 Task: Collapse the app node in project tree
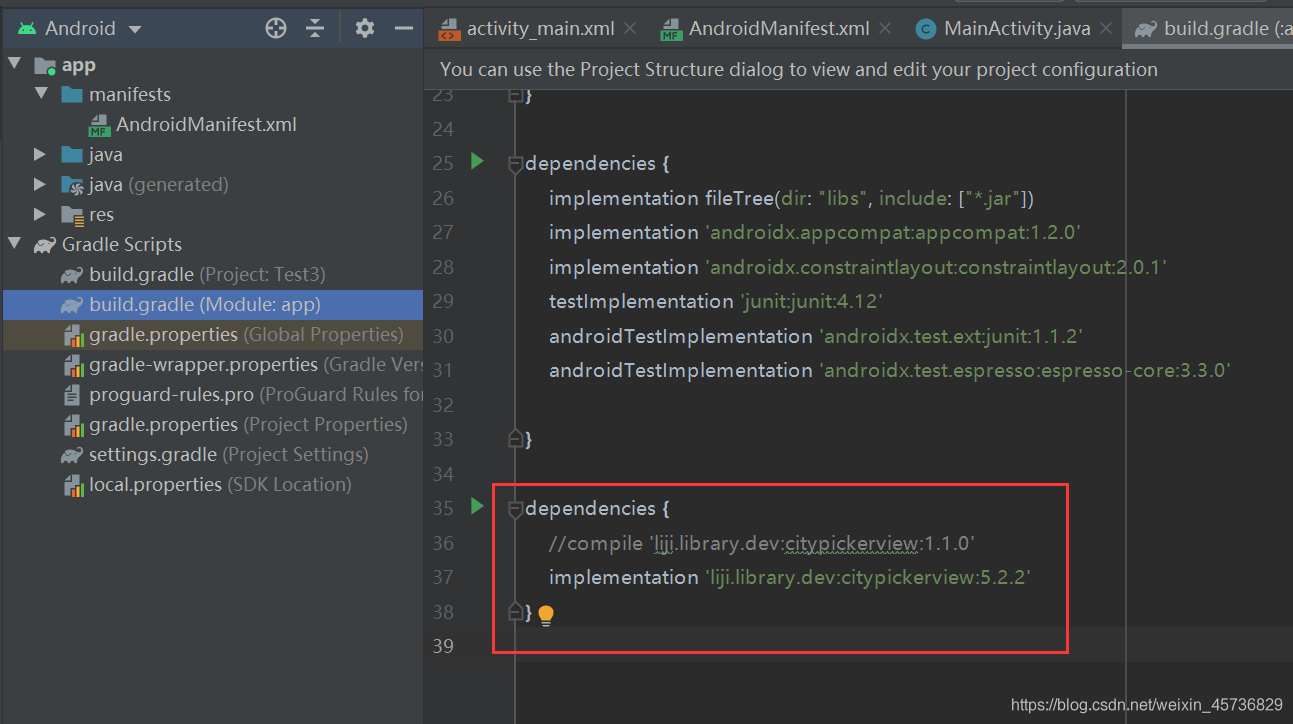16,64
